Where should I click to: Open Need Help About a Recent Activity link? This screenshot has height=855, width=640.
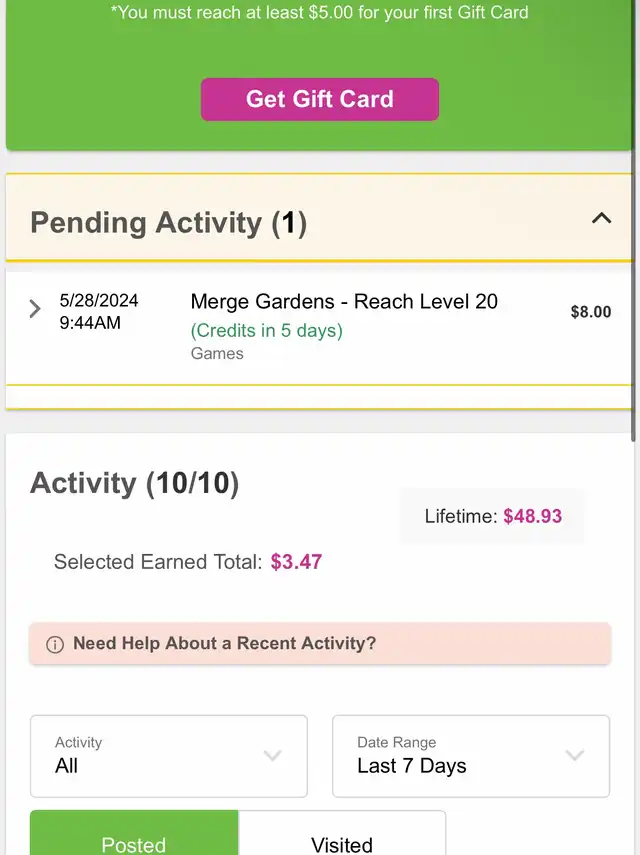tap(225, 644)
